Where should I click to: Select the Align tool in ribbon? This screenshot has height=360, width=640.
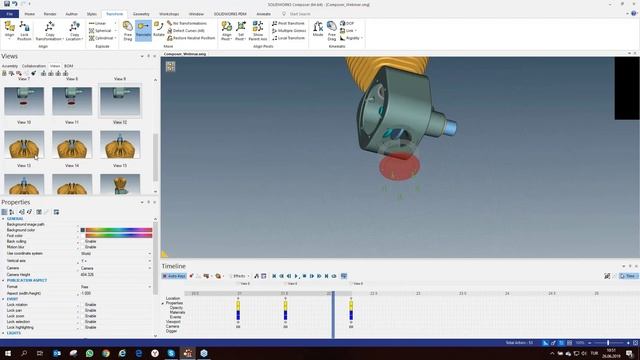9,31
